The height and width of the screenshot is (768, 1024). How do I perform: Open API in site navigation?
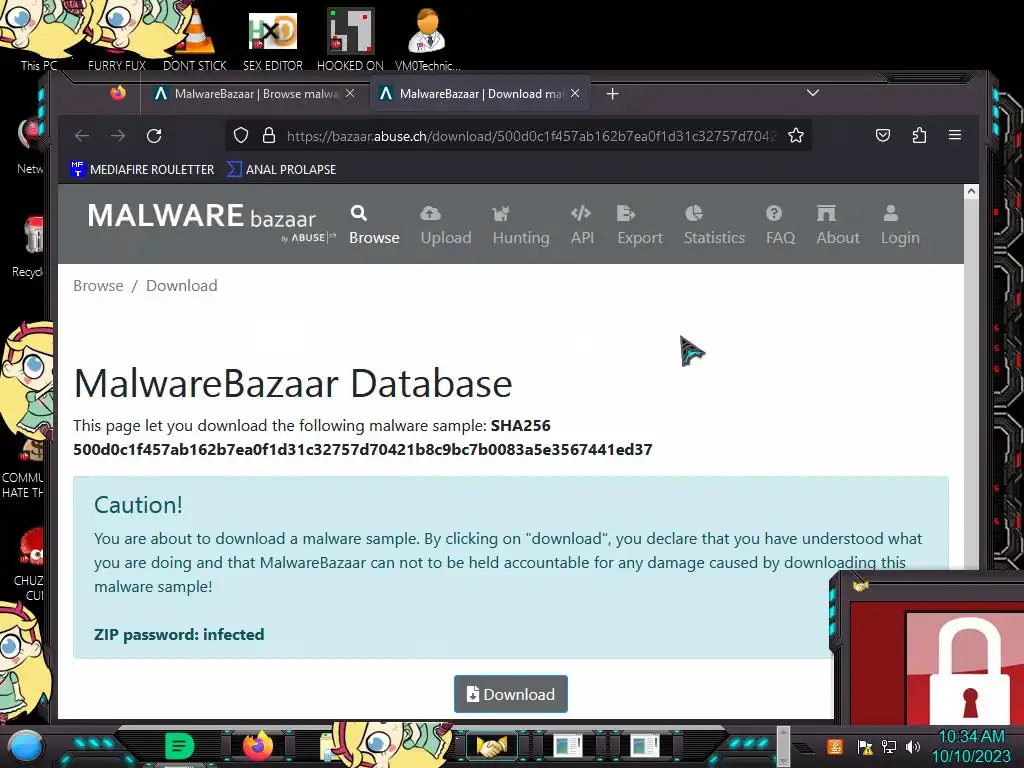coord(582,225)
